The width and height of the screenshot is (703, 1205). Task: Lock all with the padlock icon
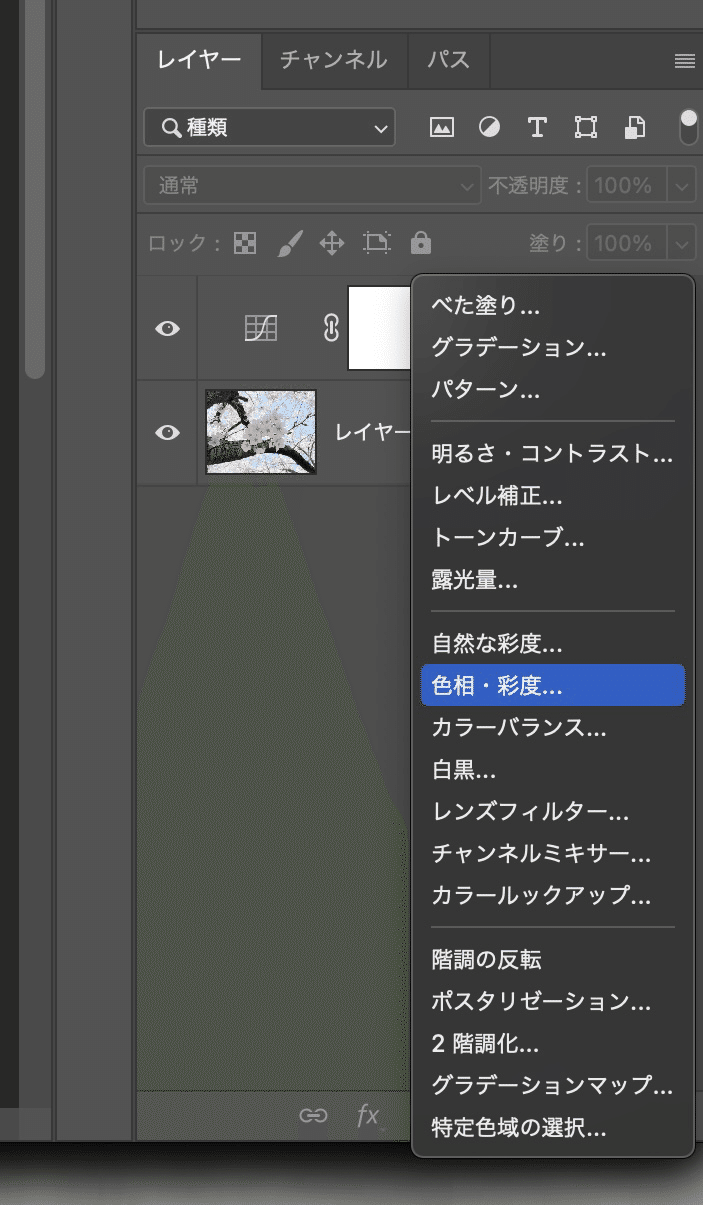tap(421, 243)
